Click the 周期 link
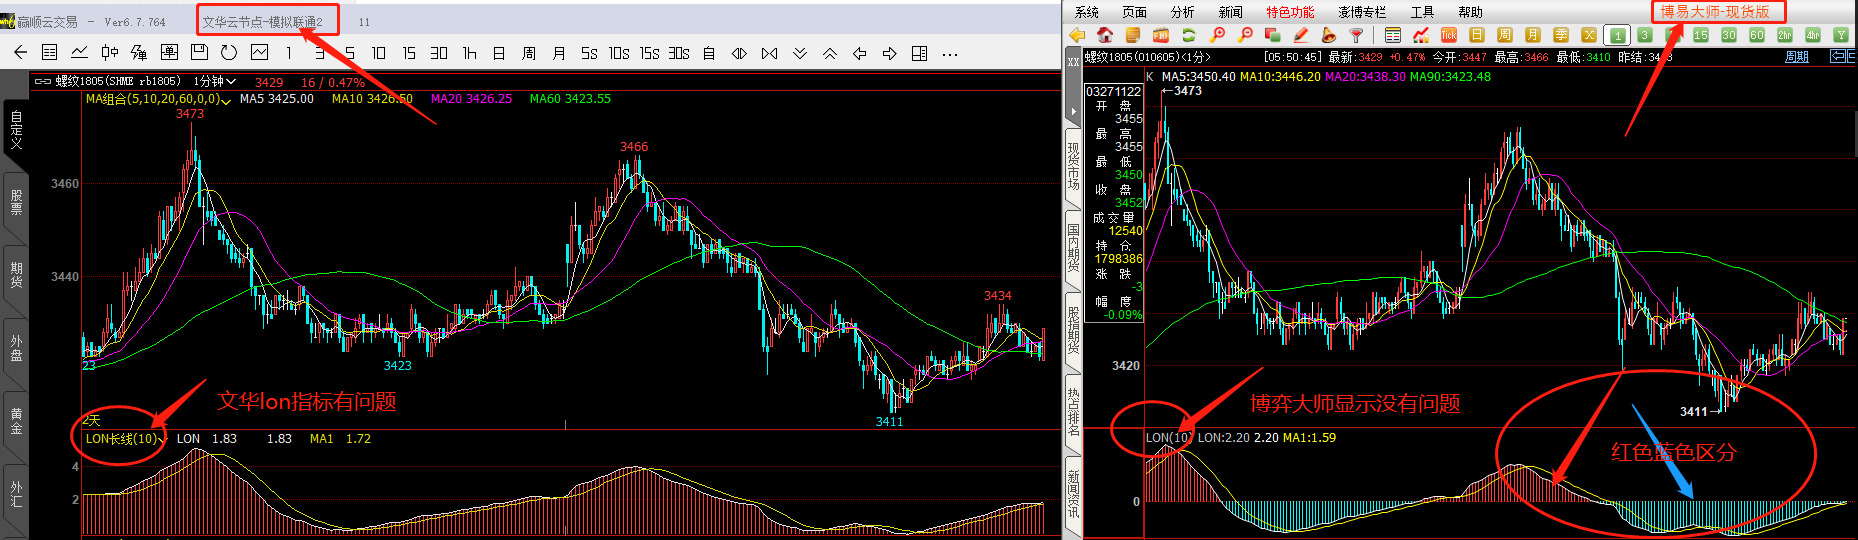 point(1797,57)
